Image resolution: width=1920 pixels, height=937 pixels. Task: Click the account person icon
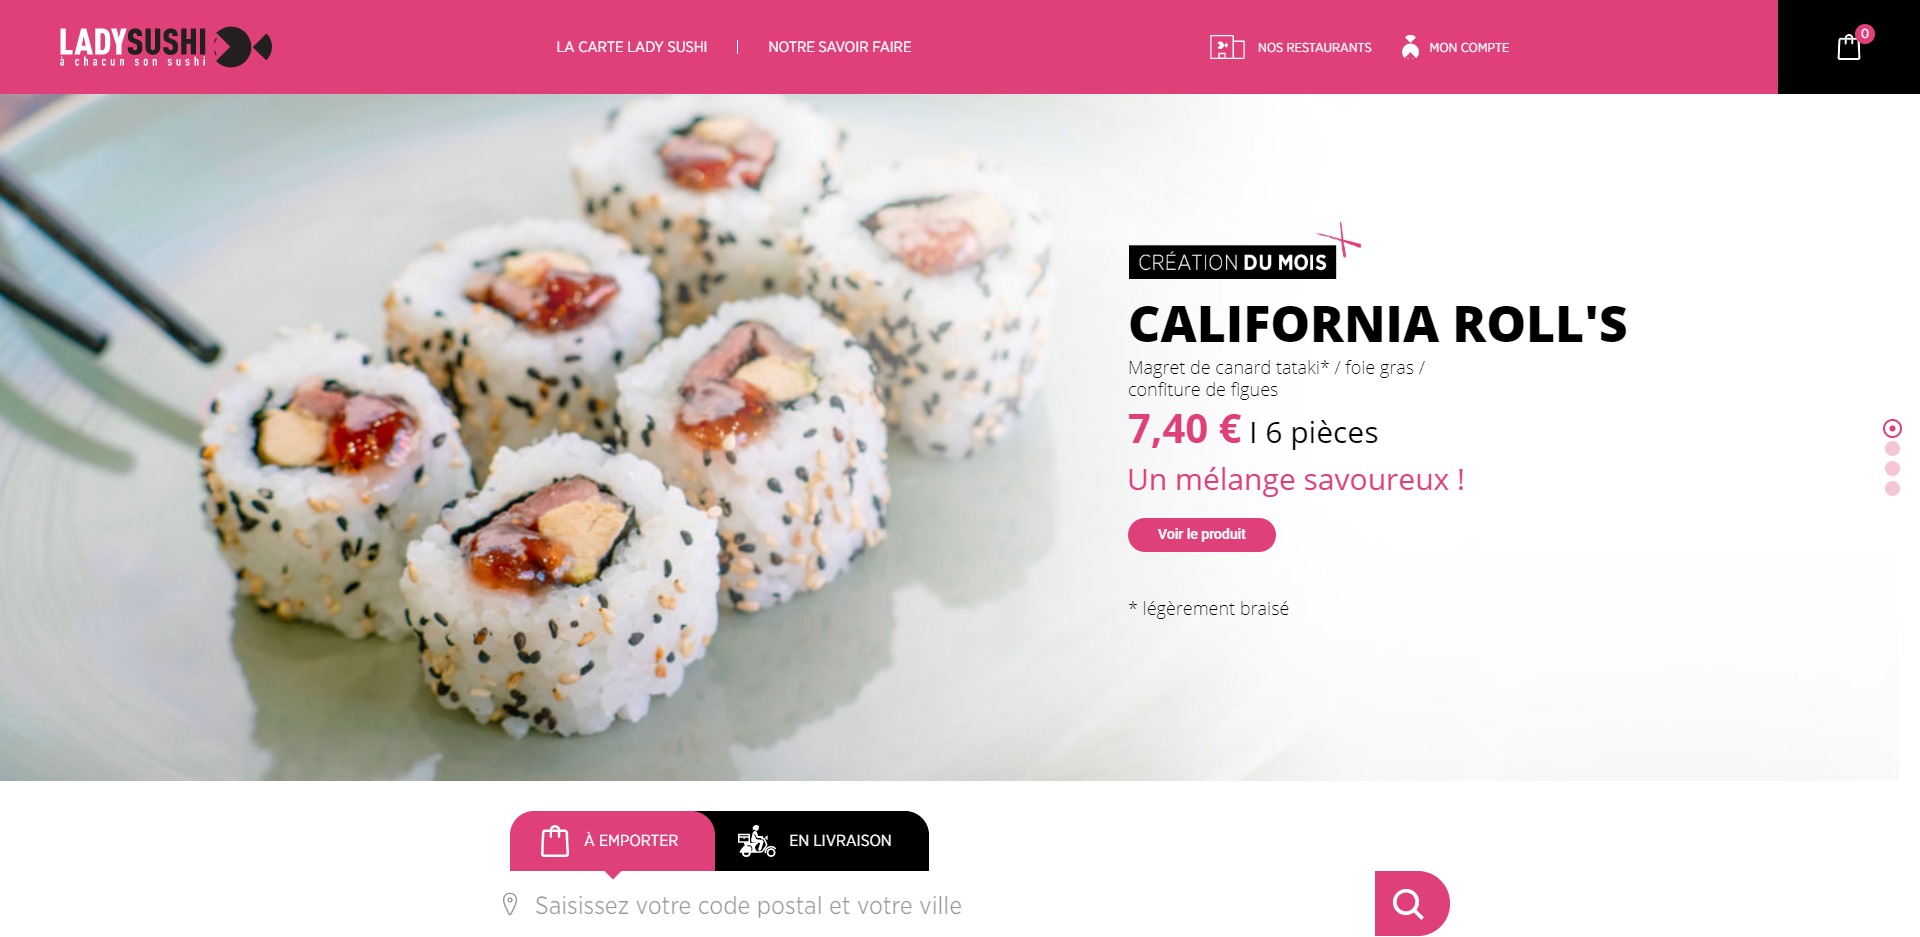click(1410, 47)
